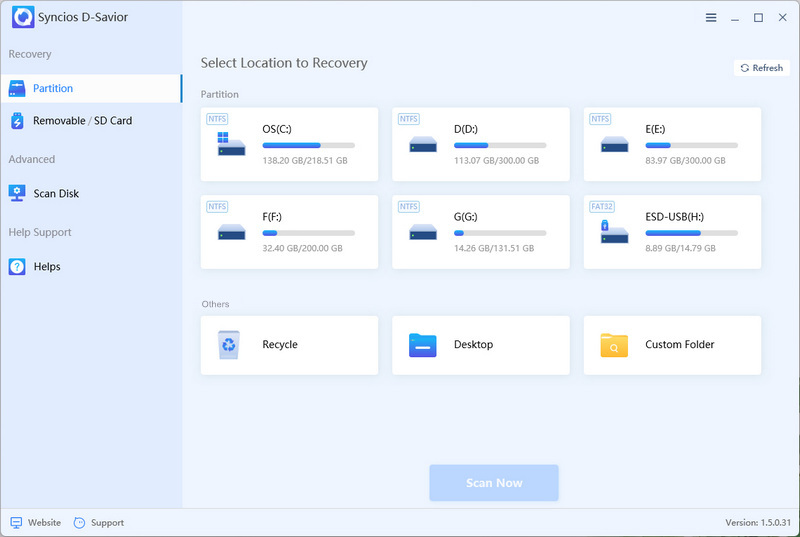800x537 pixels.
Task: Click the Recycle bin icon
Action: (230, 345)
